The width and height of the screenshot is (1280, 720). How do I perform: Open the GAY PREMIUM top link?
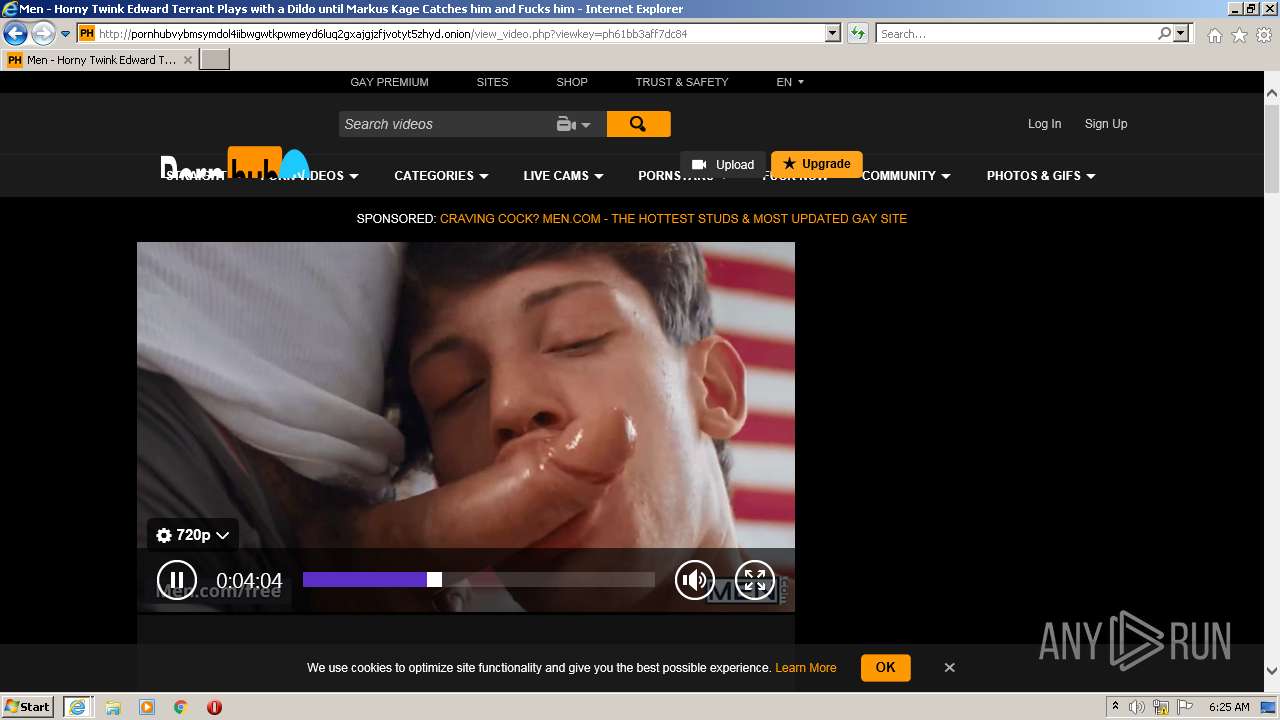389,82
